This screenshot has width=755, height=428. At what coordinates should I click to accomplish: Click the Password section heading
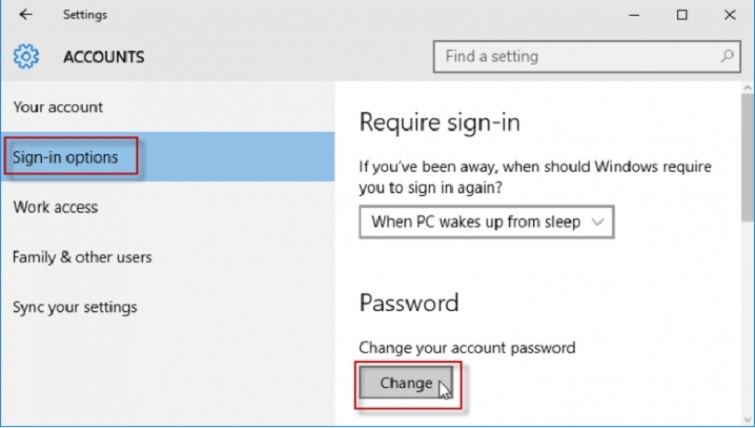[x=408, y=303]
